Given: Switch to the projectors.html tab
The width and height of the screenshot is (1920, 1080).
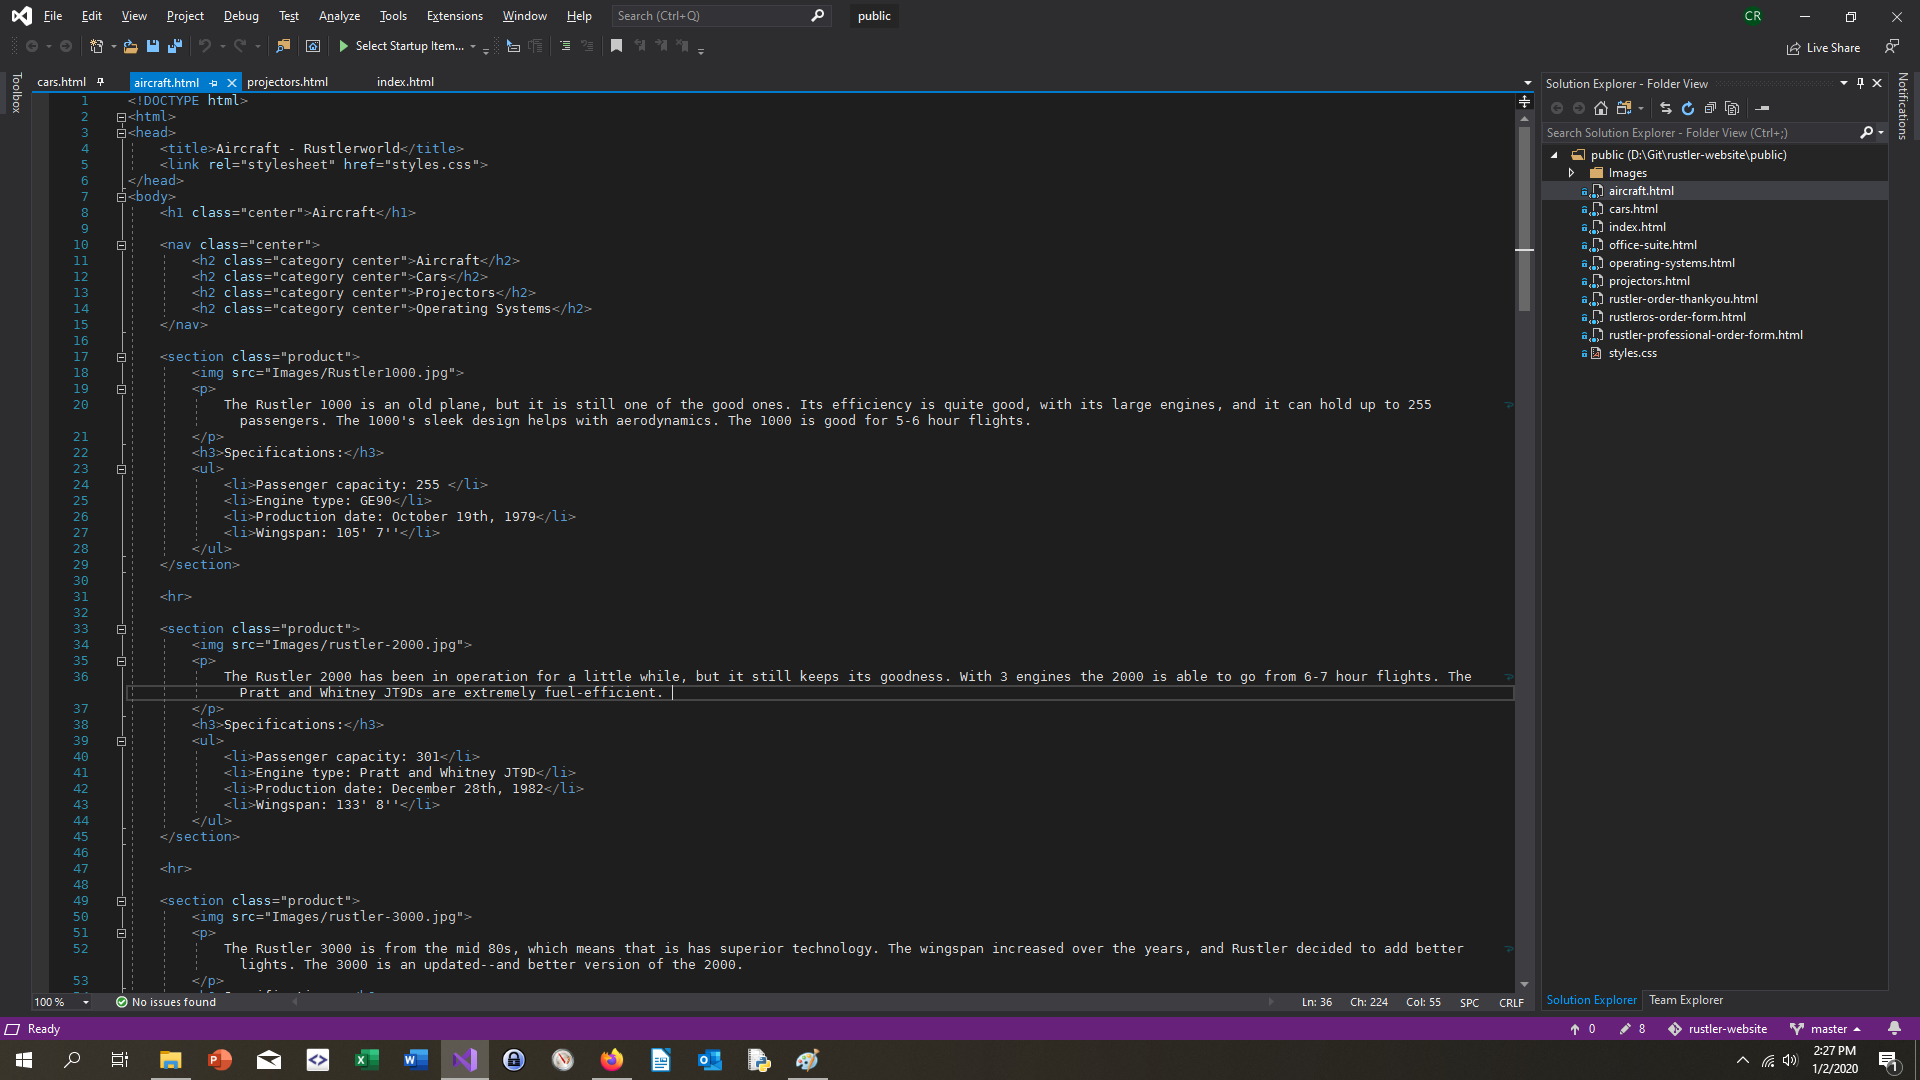Looking at the screenshot, I should pyautogui.click(x=287, y=82).
